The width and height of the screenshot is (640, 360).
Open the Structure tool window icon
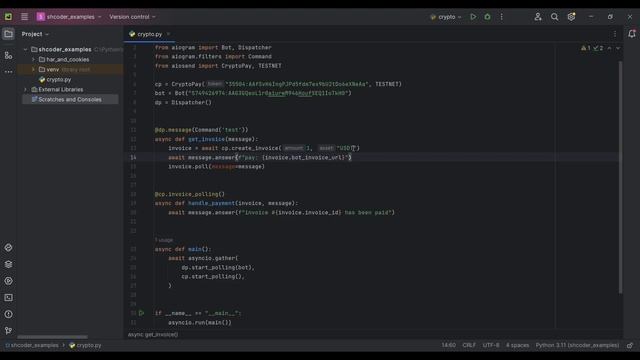(x=8, y=55)
